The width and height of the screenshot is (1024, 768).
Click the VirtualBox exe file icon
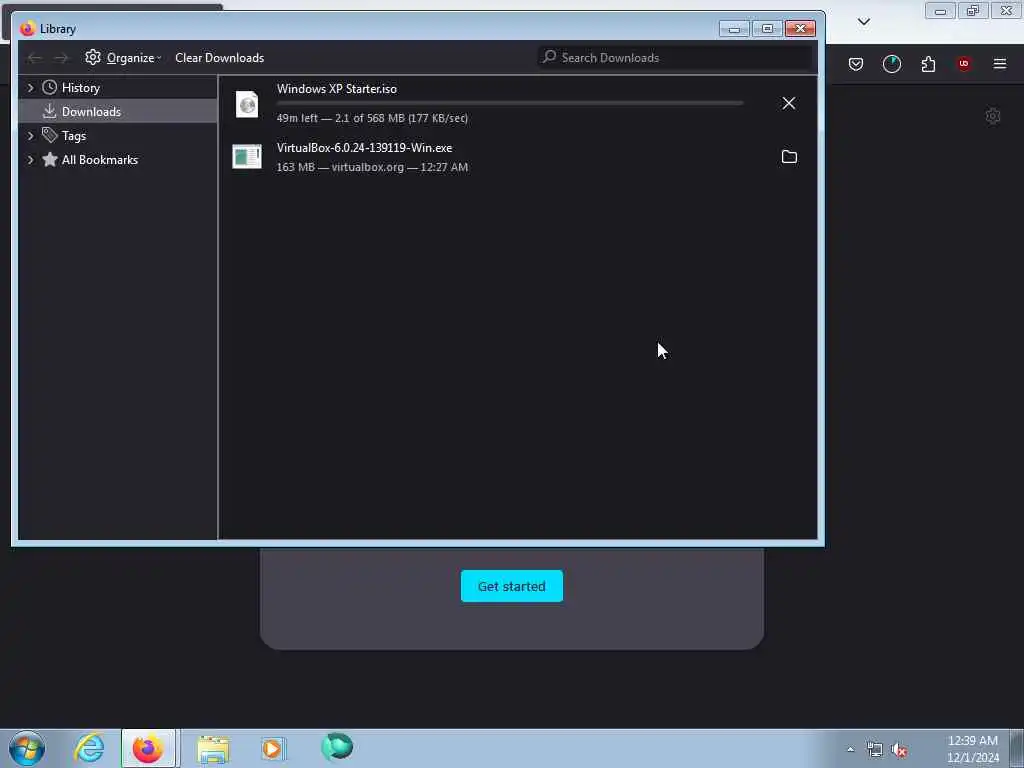point(247,157)
